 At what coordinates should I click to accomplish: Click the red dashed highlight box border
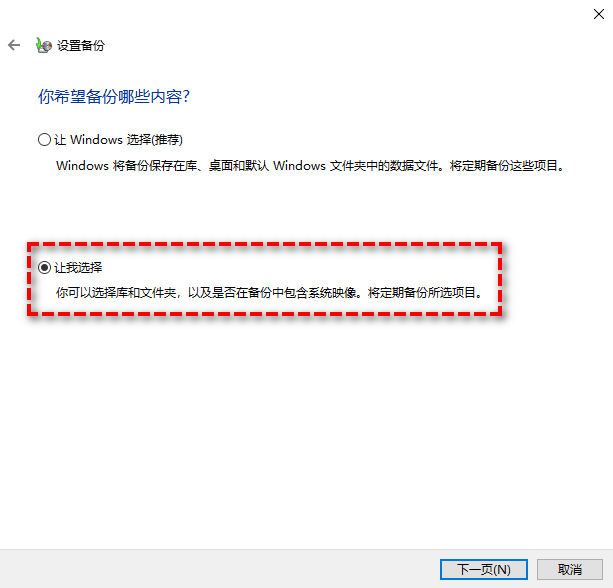[264, 244]
